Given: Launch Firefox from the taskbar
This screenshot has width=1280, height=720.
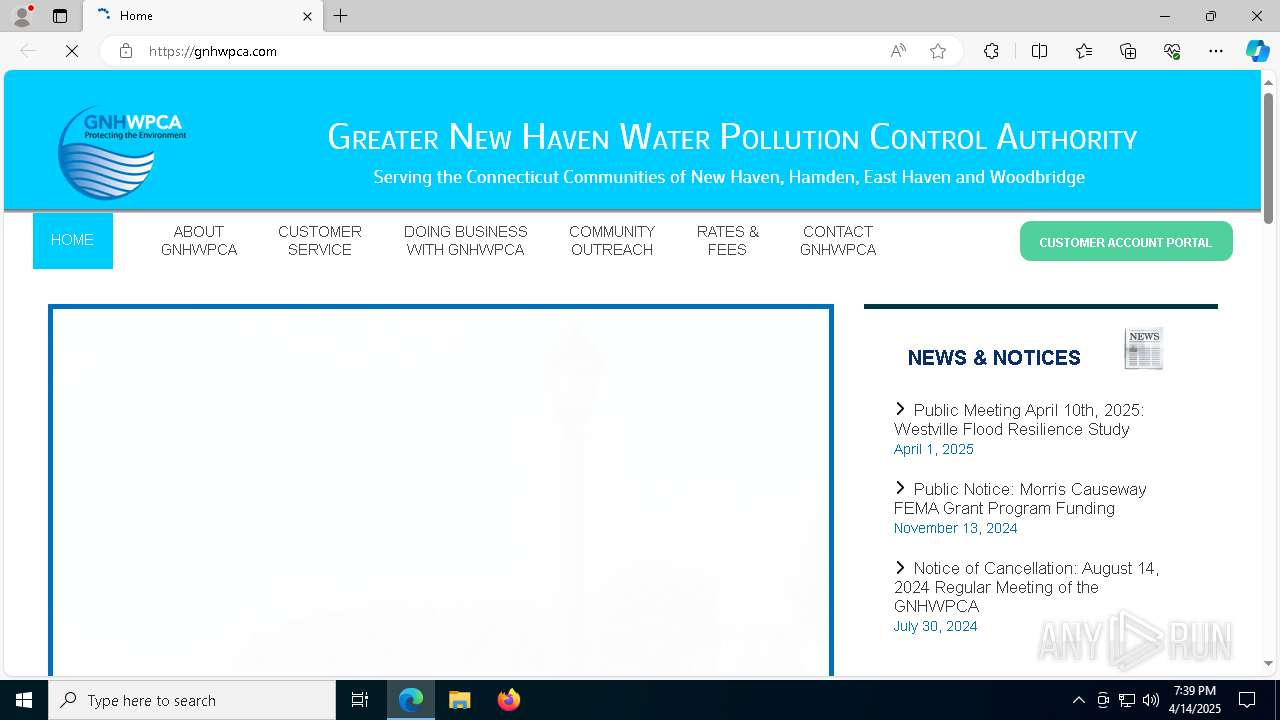Looking at the screenshot, I should pos(508,700).
